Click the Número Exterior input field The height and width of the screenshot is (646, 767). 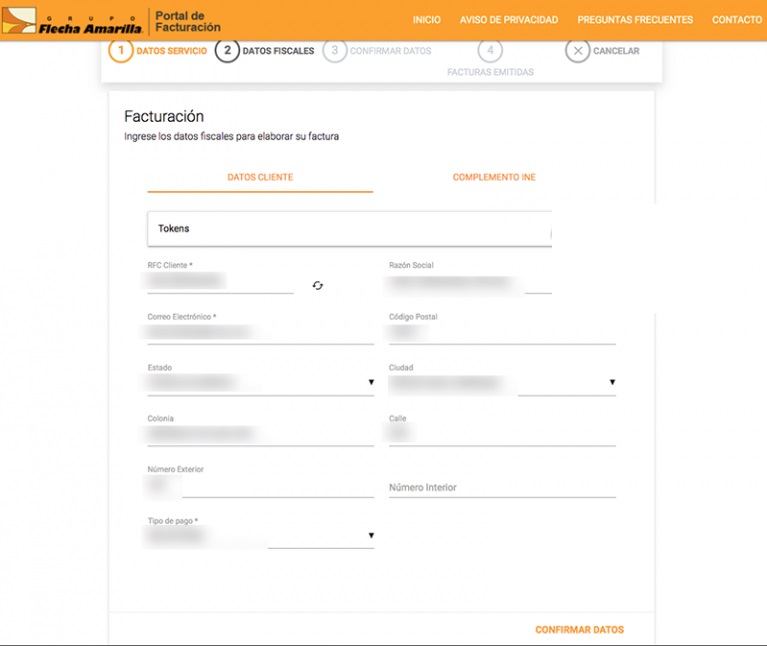(x=260, y=487)
